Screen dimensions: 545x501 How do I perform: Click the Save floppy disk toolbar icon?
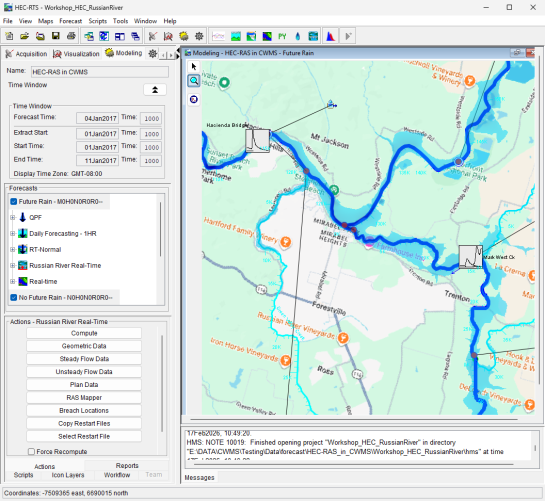click(56, 36)
